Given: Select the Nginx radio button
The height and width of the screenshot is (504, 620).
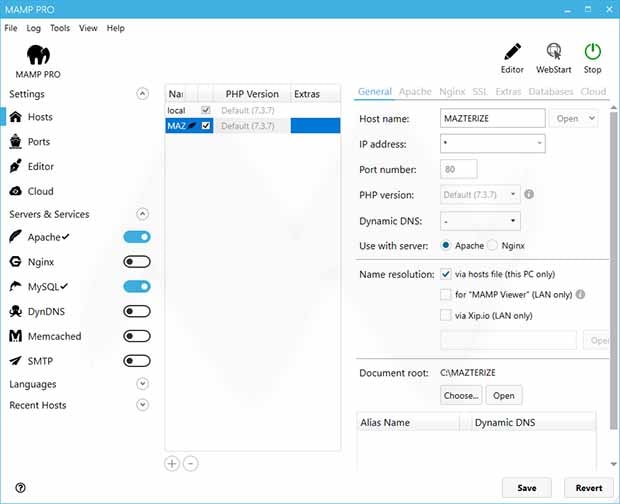Looking at the screenshot, I should 493,245.
